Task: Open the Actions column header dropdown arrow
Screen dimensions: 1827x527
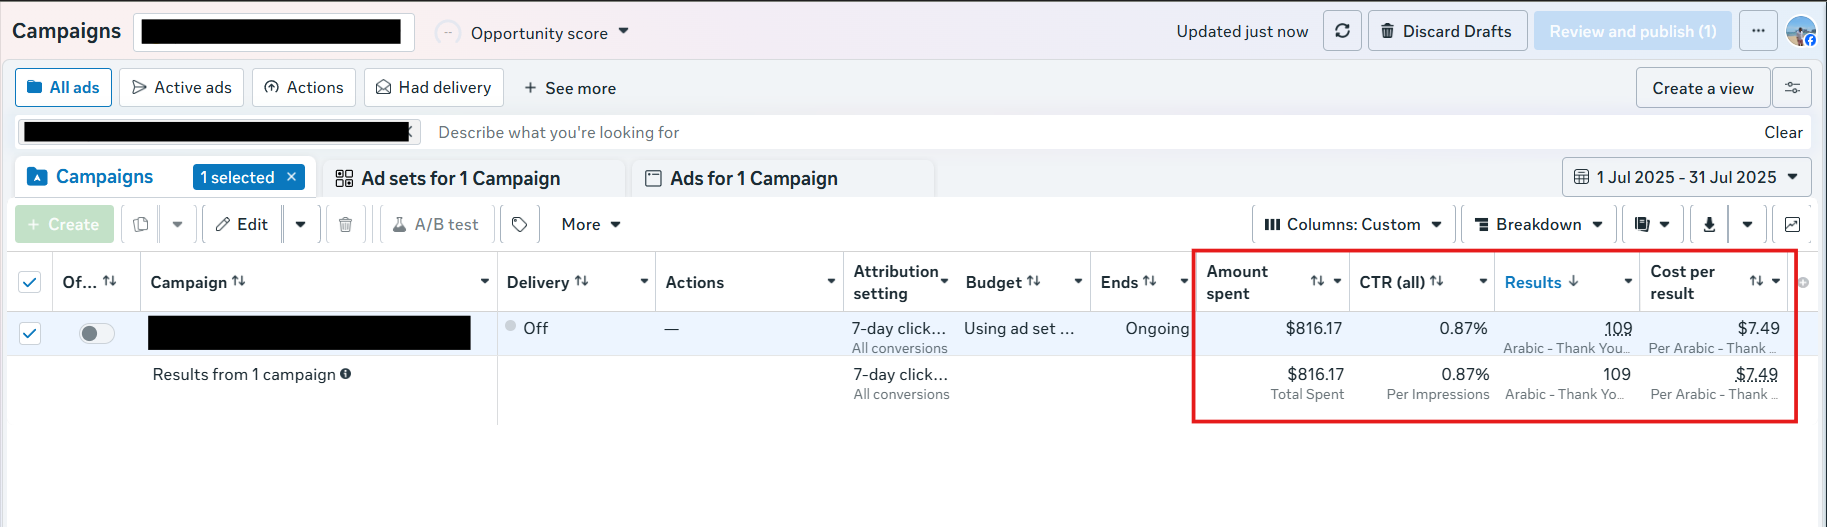Action: click(x=831, y=281)
